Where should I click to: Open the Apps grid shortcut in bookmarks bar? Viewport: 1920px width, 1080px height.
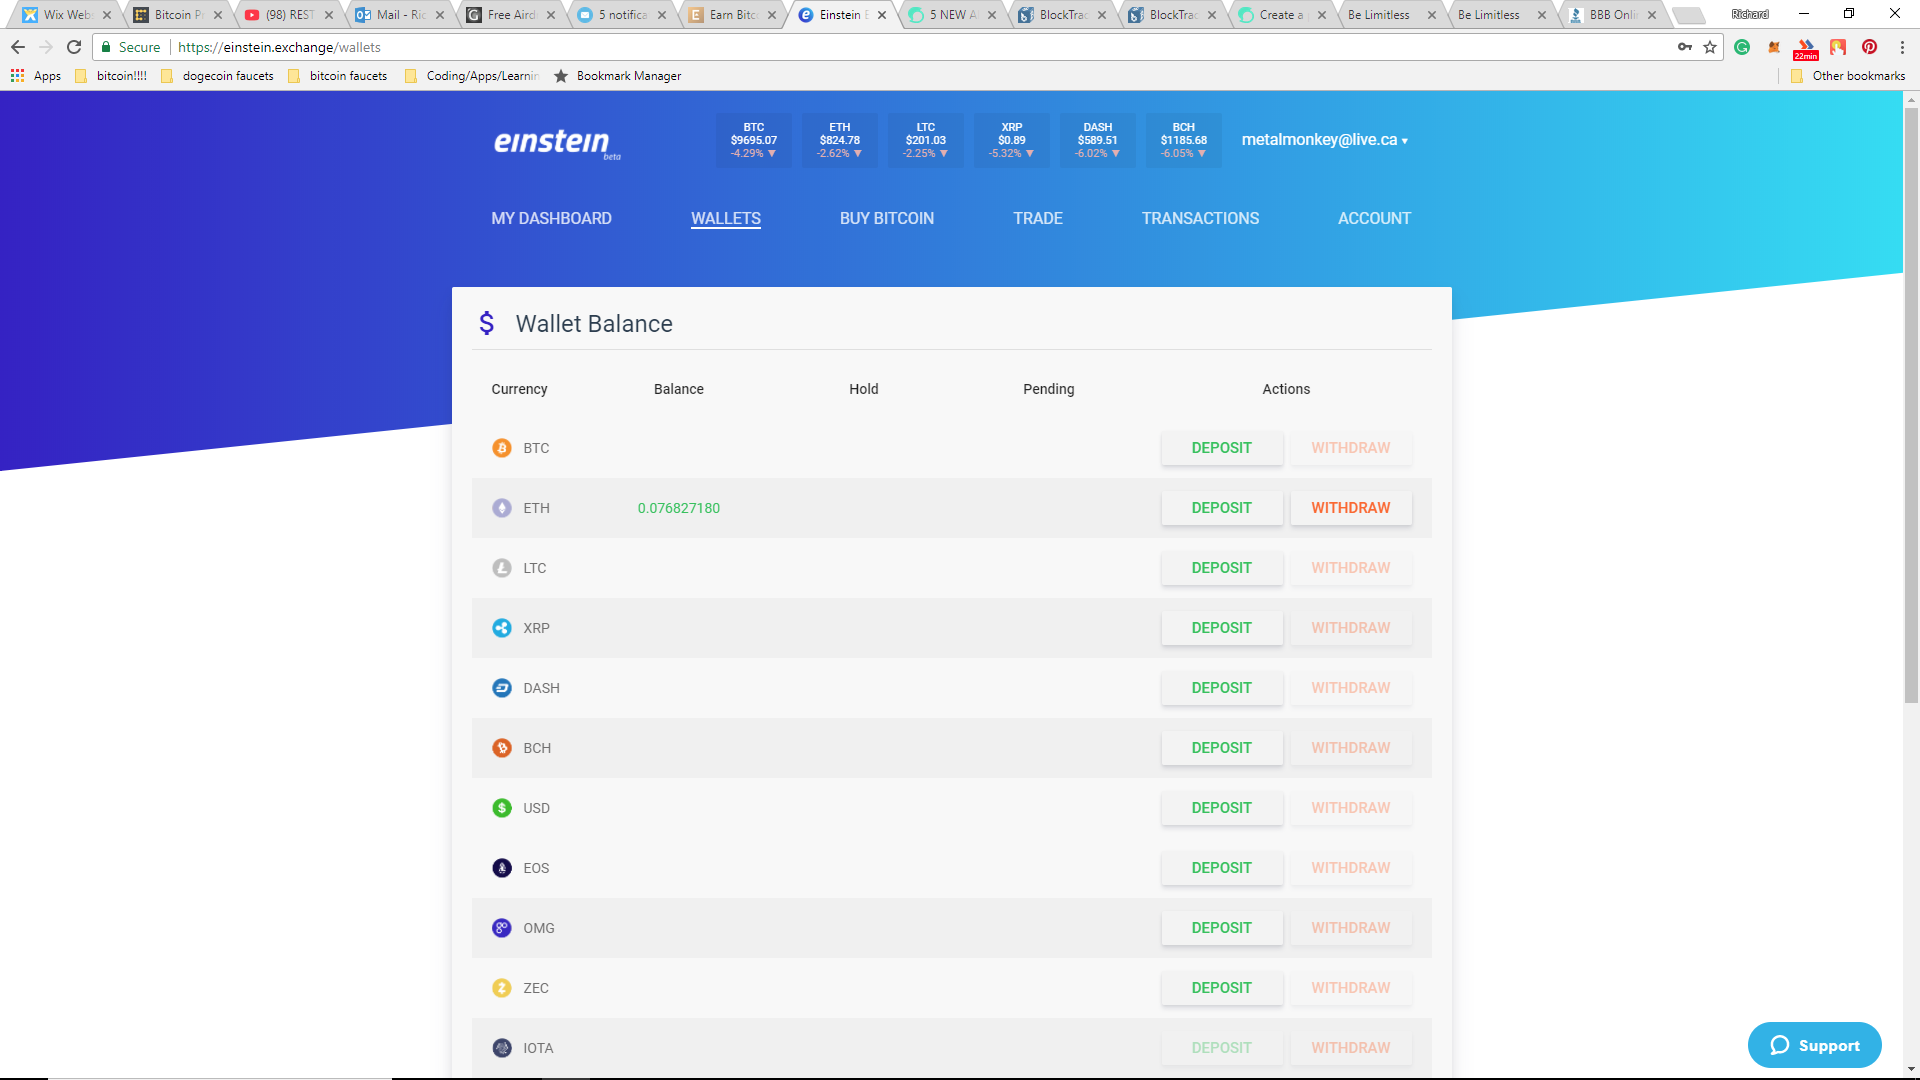[x=36, y=76]
